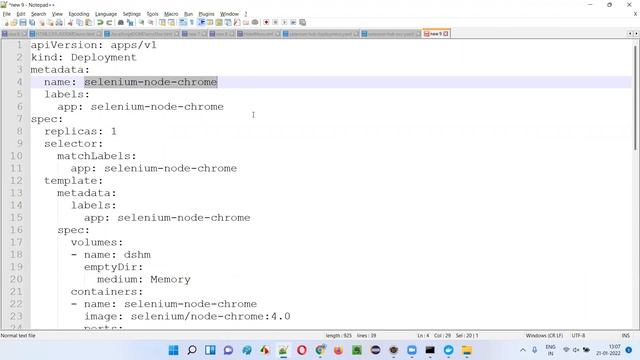This screenshot has height=360, width=640.
Task: Open the Plugins menu
Action: click(x=206, y=14)
